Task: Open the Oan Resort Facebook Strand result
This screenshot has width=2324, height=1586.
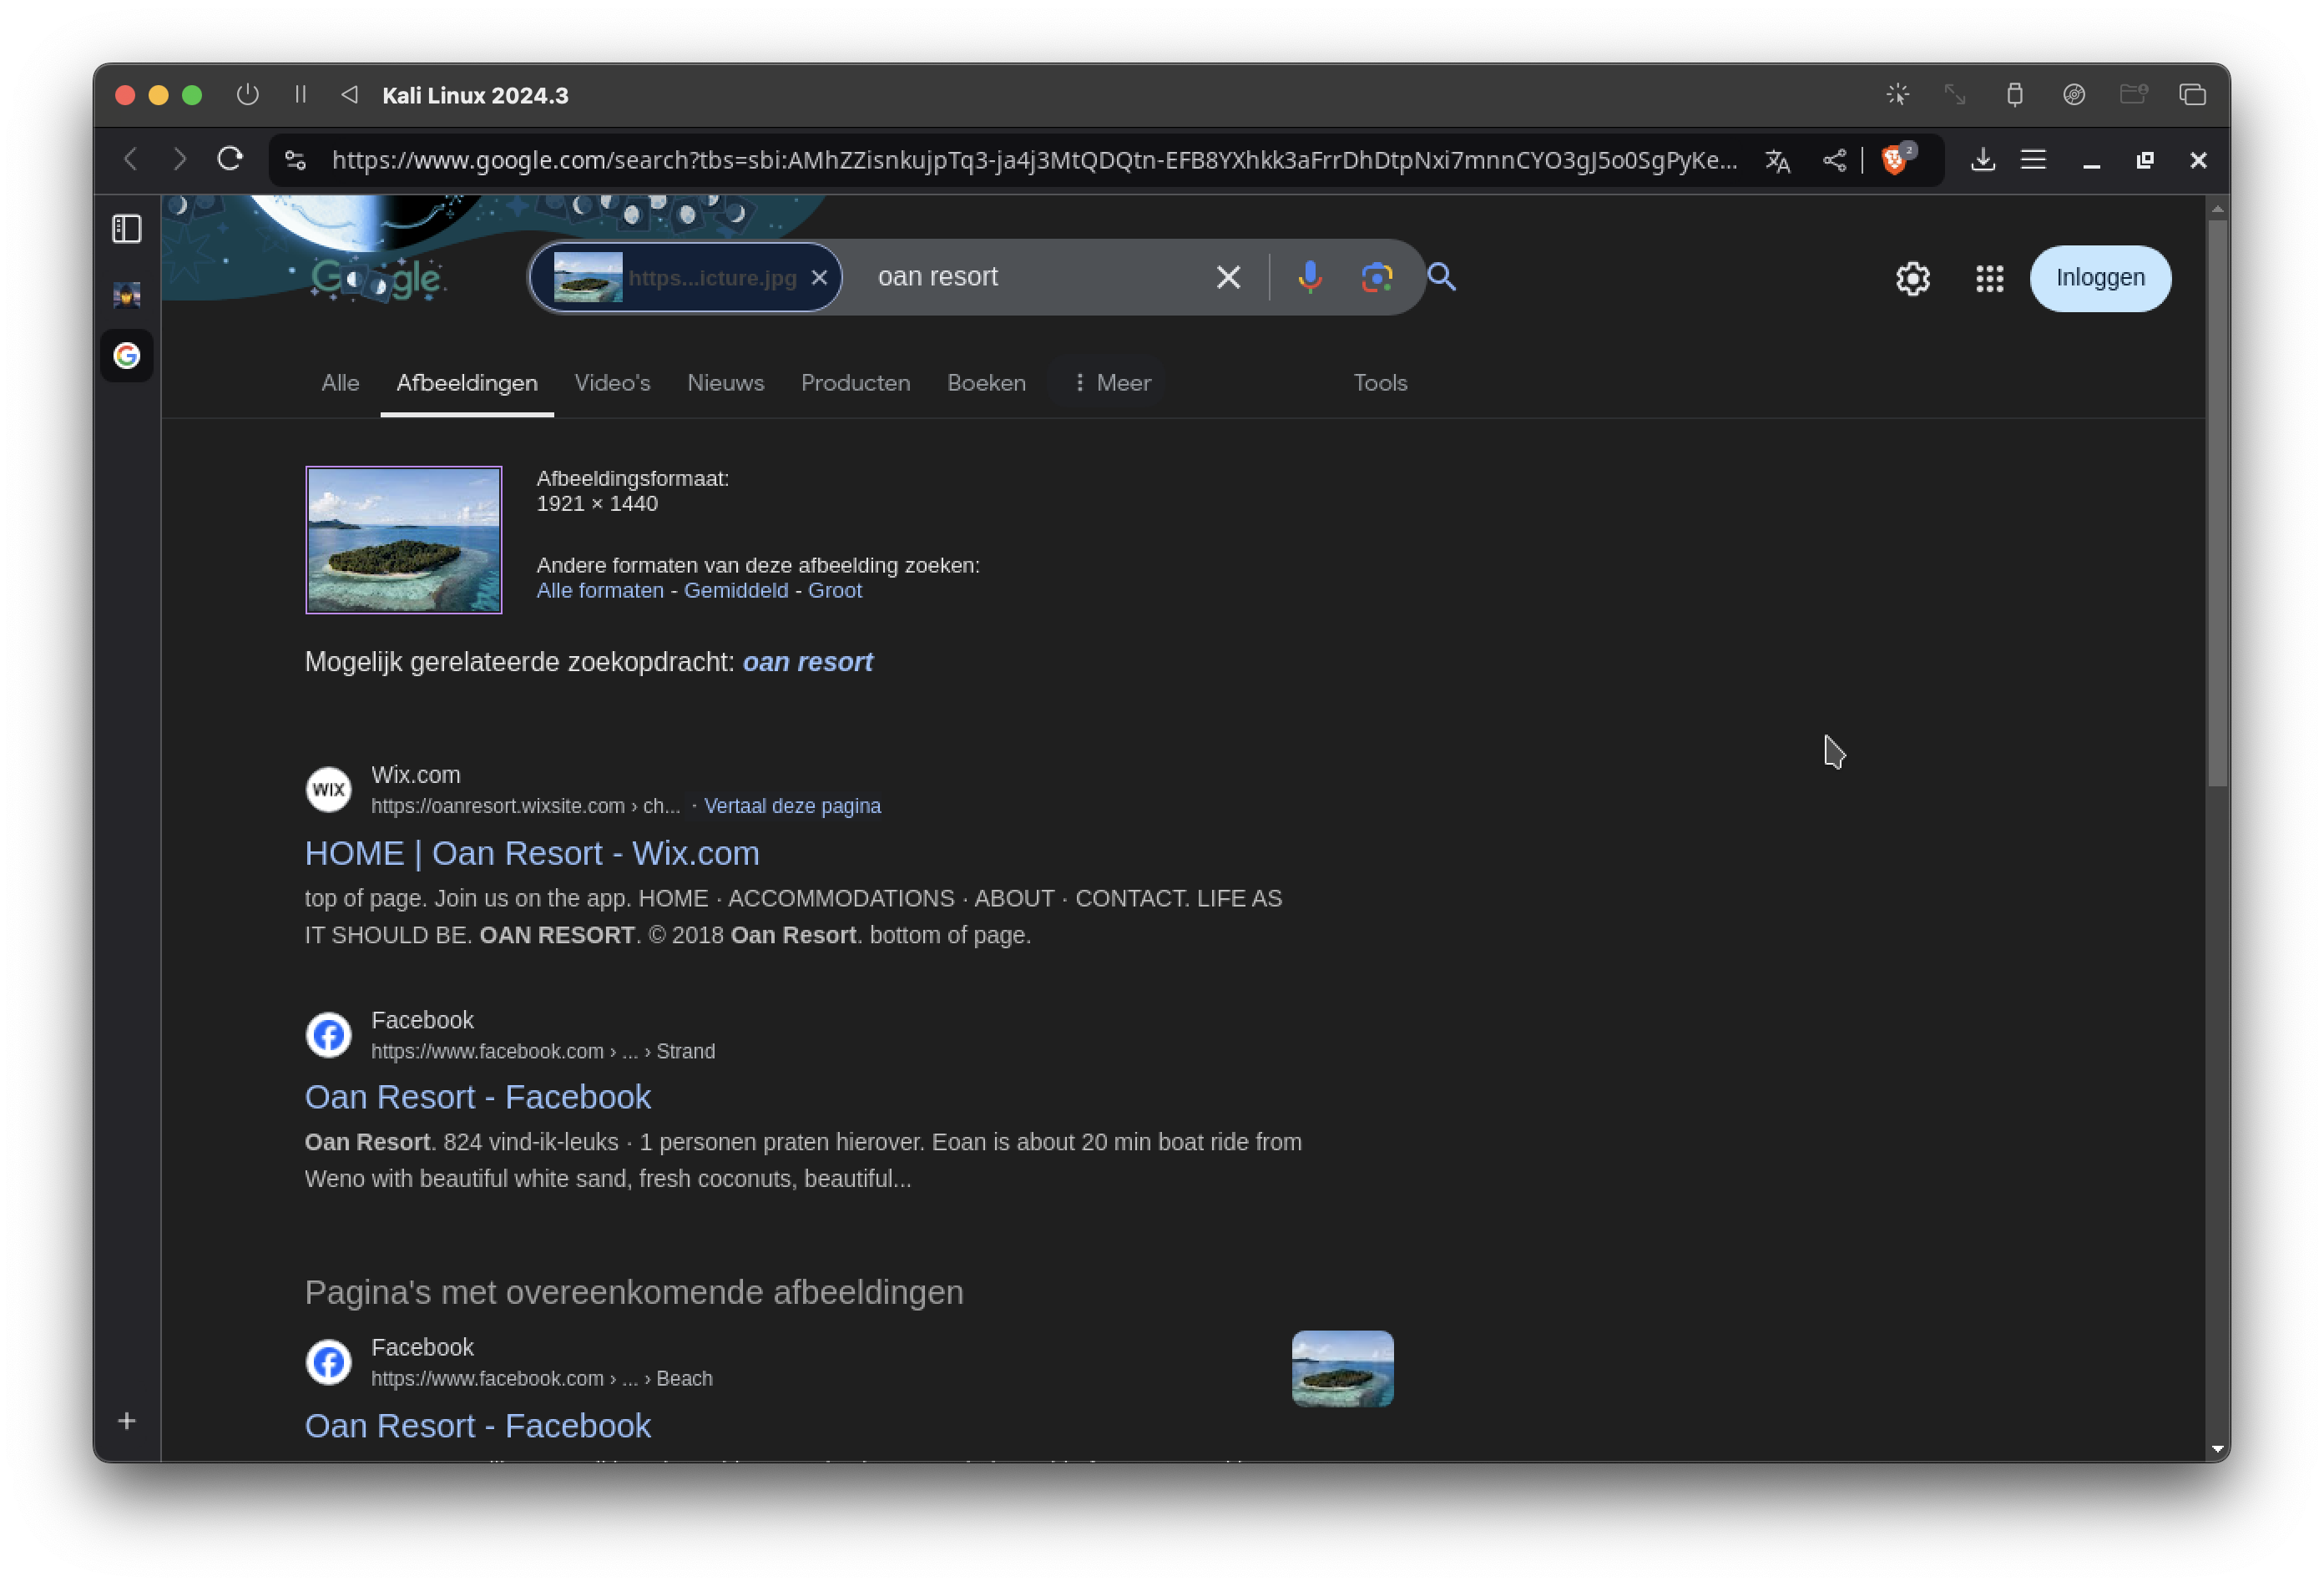Action: coord(478,1097)
